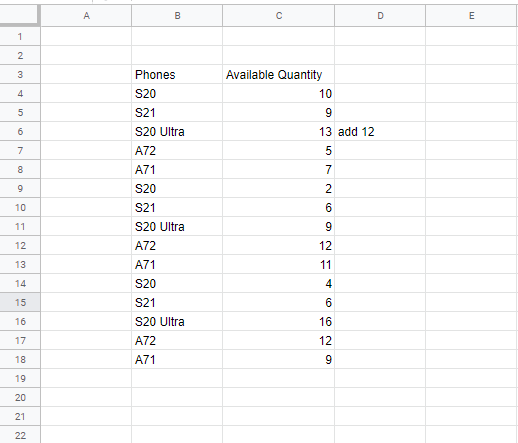518x443 pixels.
Task: Click the 'add 12' cell
Action: pyautogui.click(x=380, y=131)
